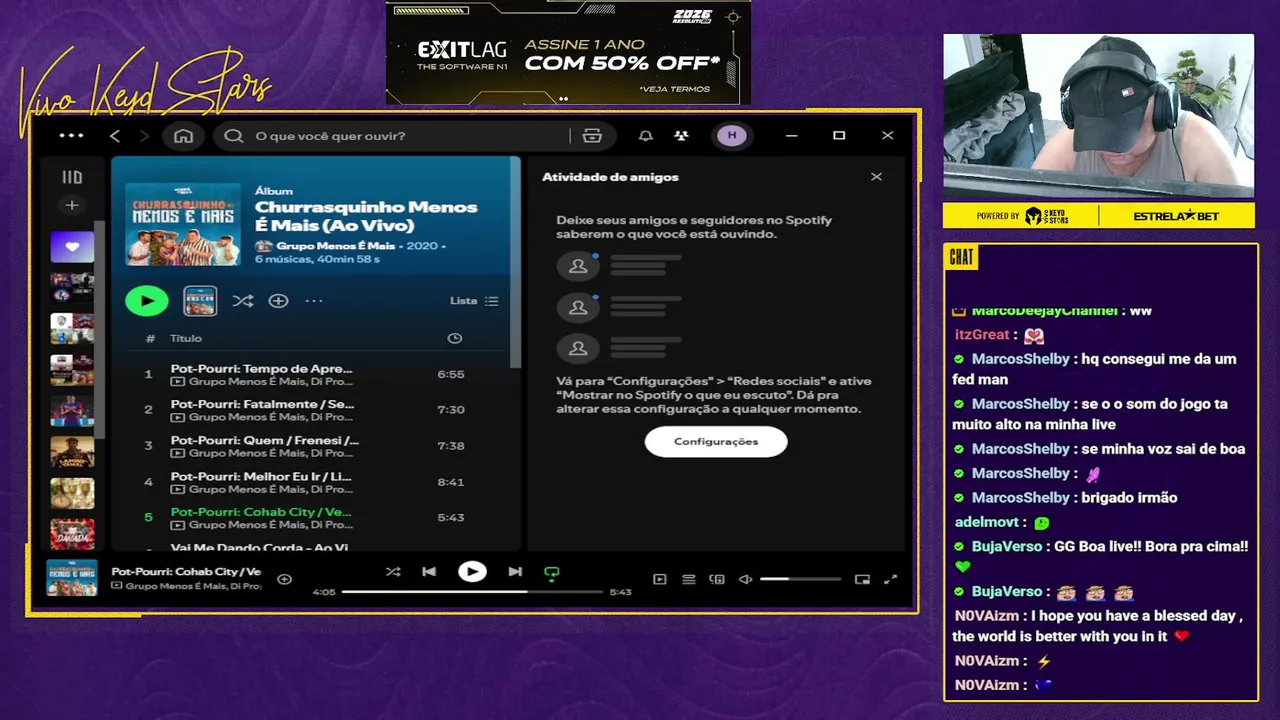Save the album with the plus circle icon
This screenshot has height=720, width=1280.
pyautogui.click(x=278, y=301)
